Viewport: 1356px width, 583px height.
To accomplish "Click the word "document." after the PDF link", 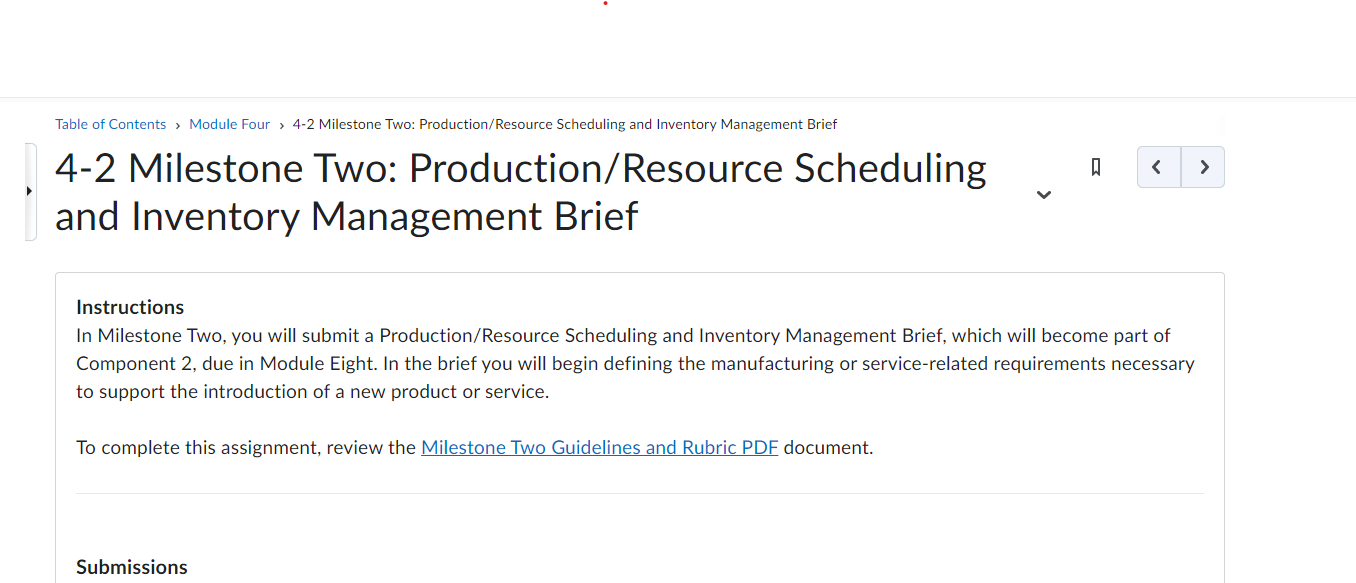I will [828, 447].
